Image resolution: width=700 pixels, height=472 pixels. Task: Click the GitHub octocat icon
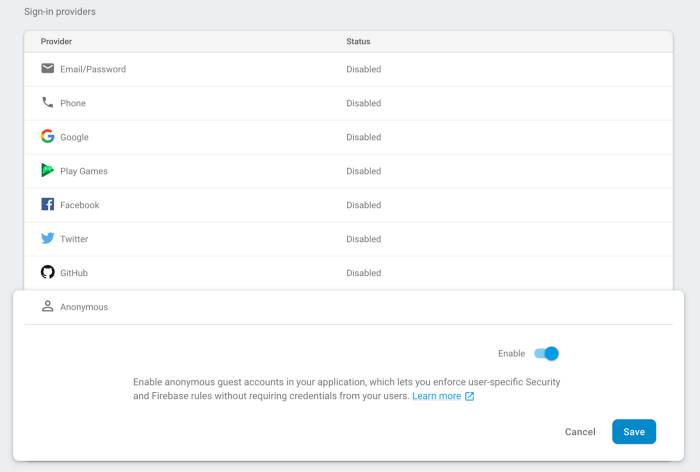click(x=47, y=272)
